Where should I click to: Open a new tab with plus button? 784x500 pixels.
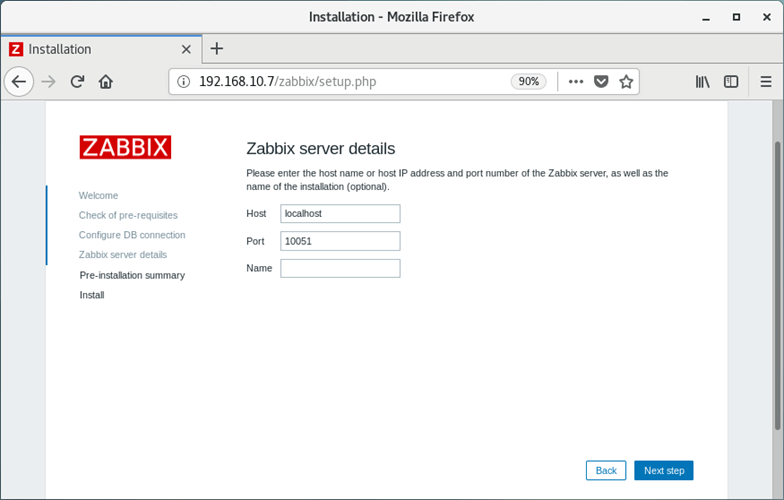[216, 48]
